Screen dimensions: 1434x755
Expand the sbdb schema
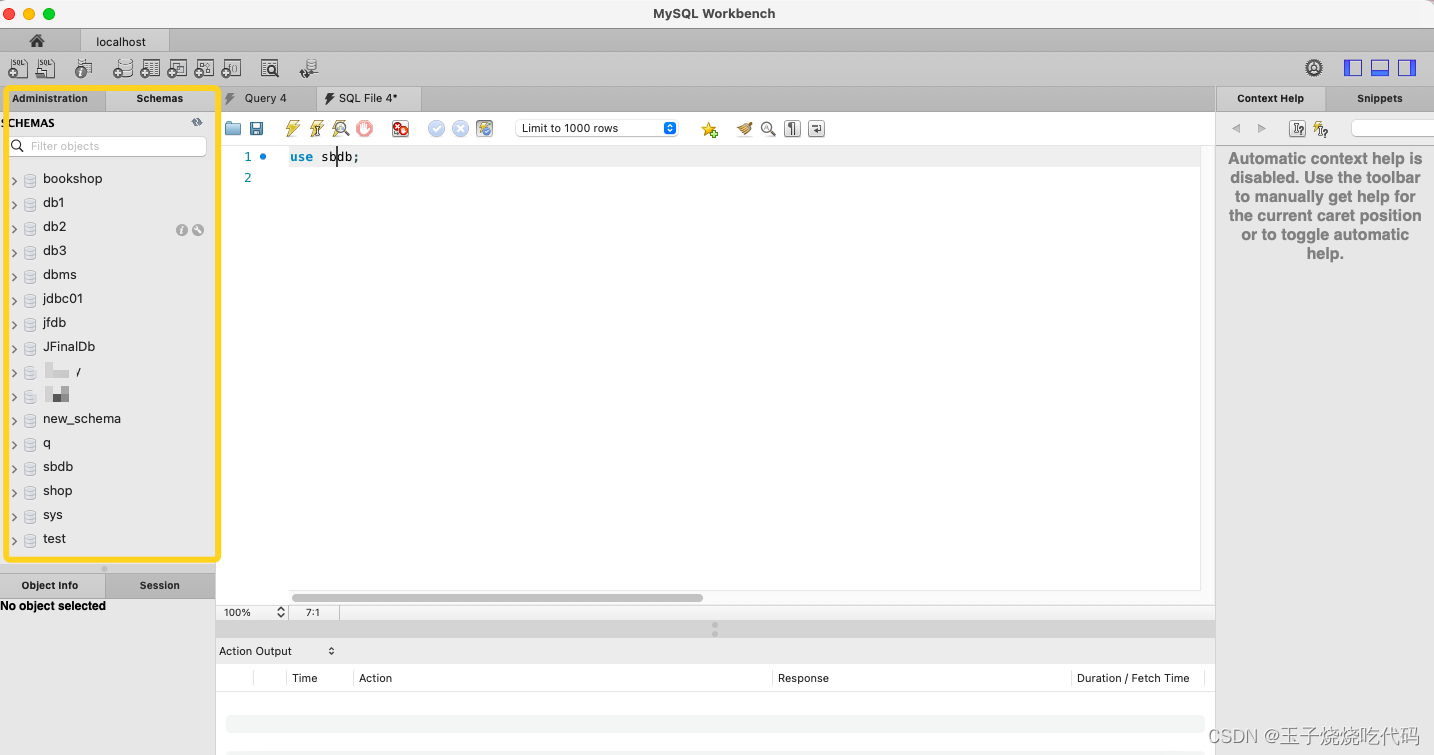click(x=15, y=468)
